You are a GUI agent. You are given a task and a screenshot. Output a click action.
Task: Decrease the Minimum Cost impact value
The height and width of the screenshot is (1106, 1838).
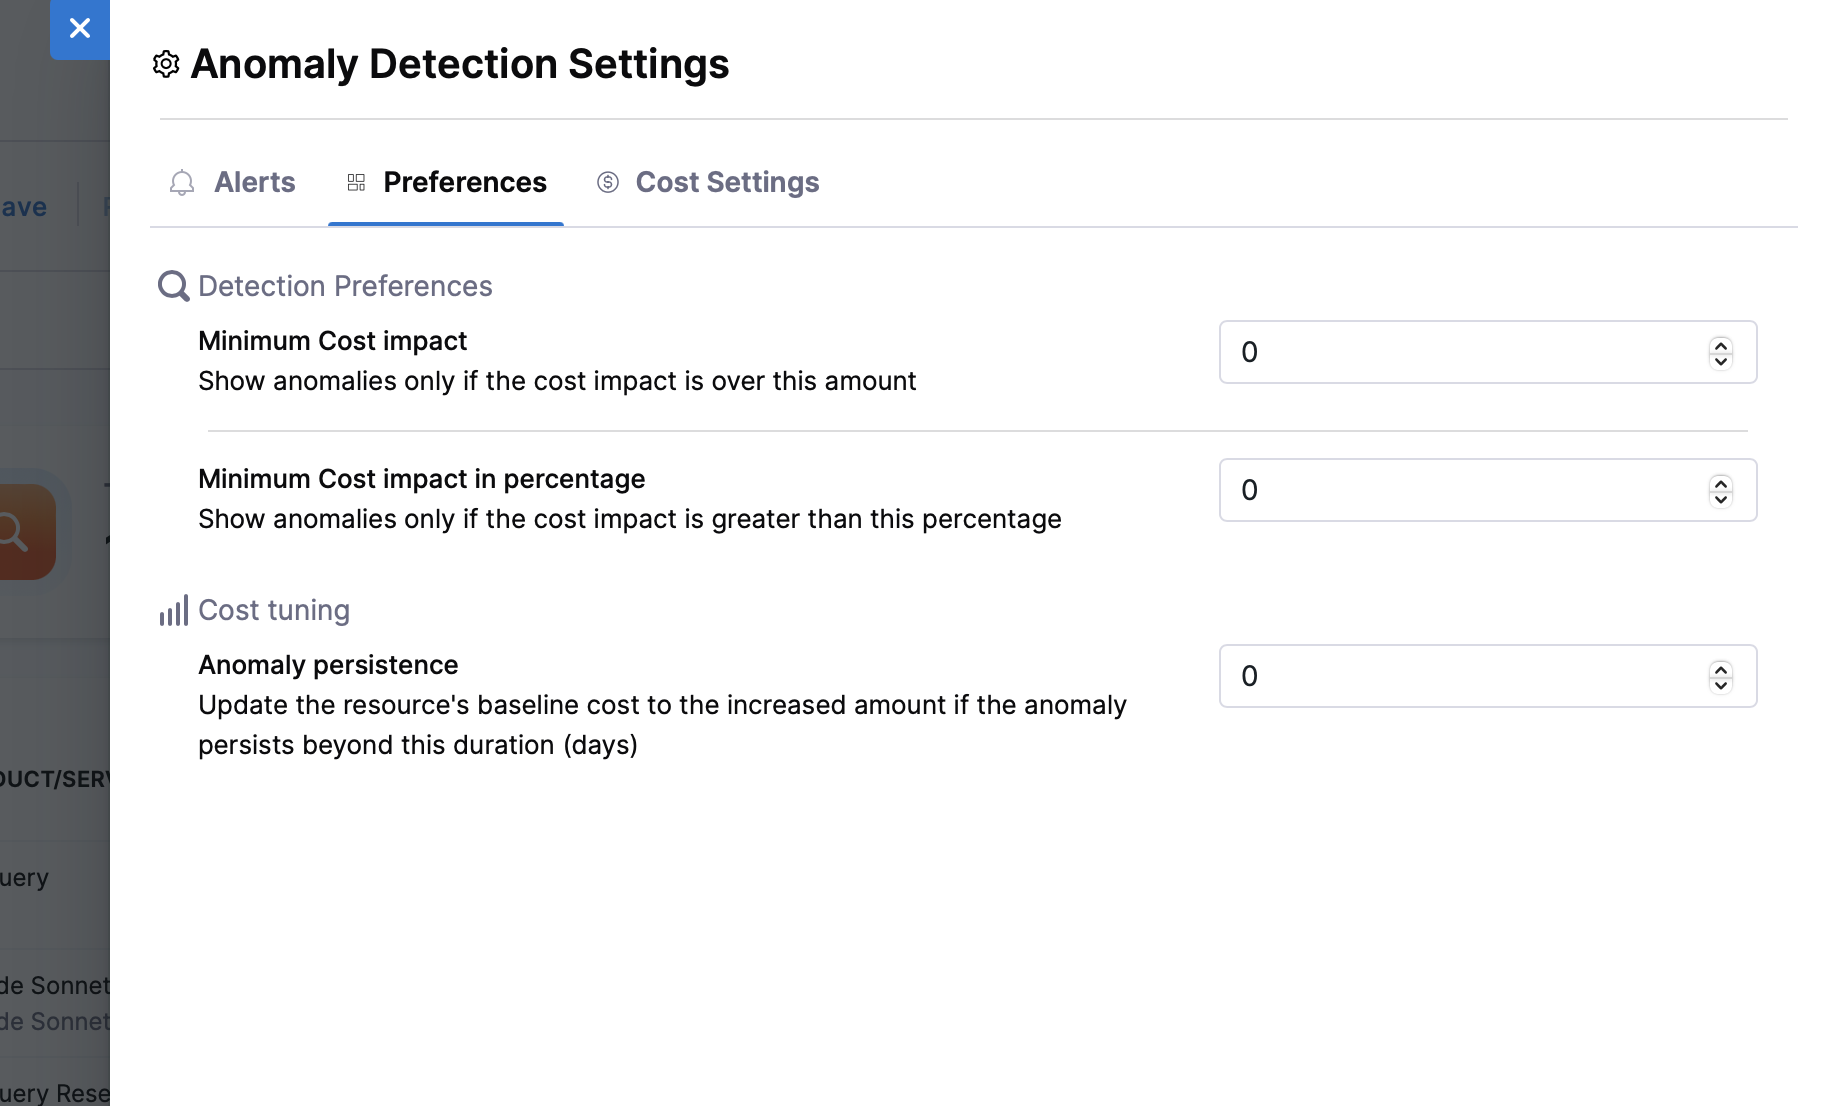(1721, 361)
